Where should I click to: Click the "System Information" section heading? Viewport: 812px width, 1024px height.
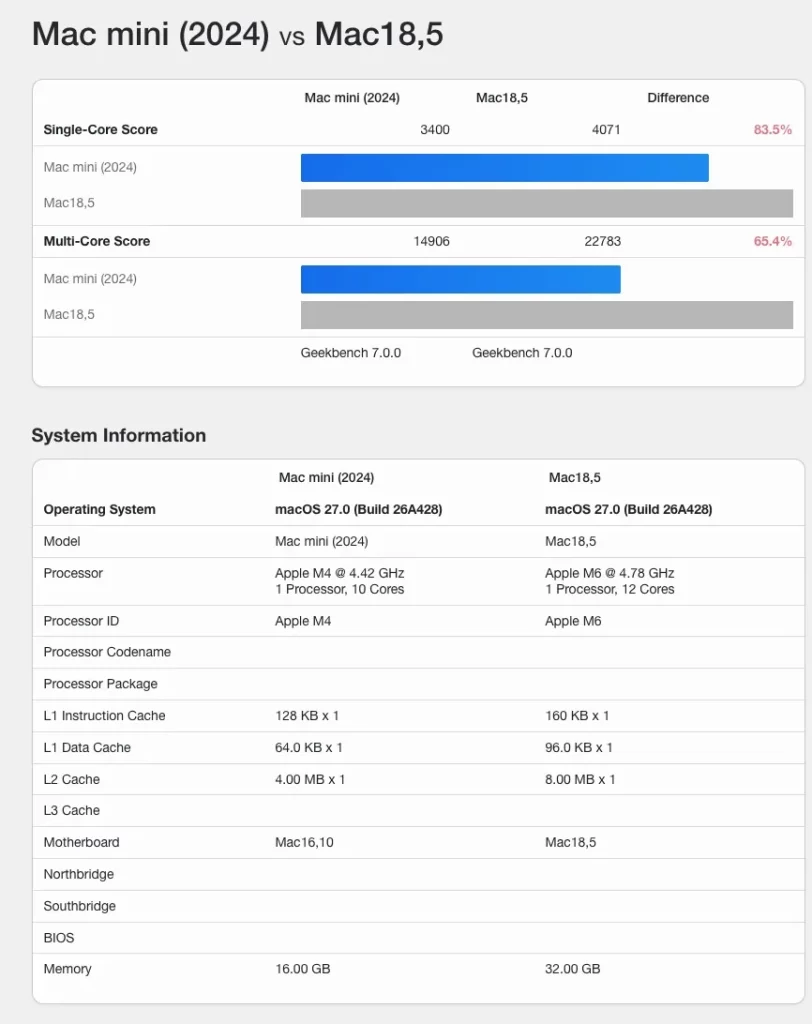click(x=119, y=436)
